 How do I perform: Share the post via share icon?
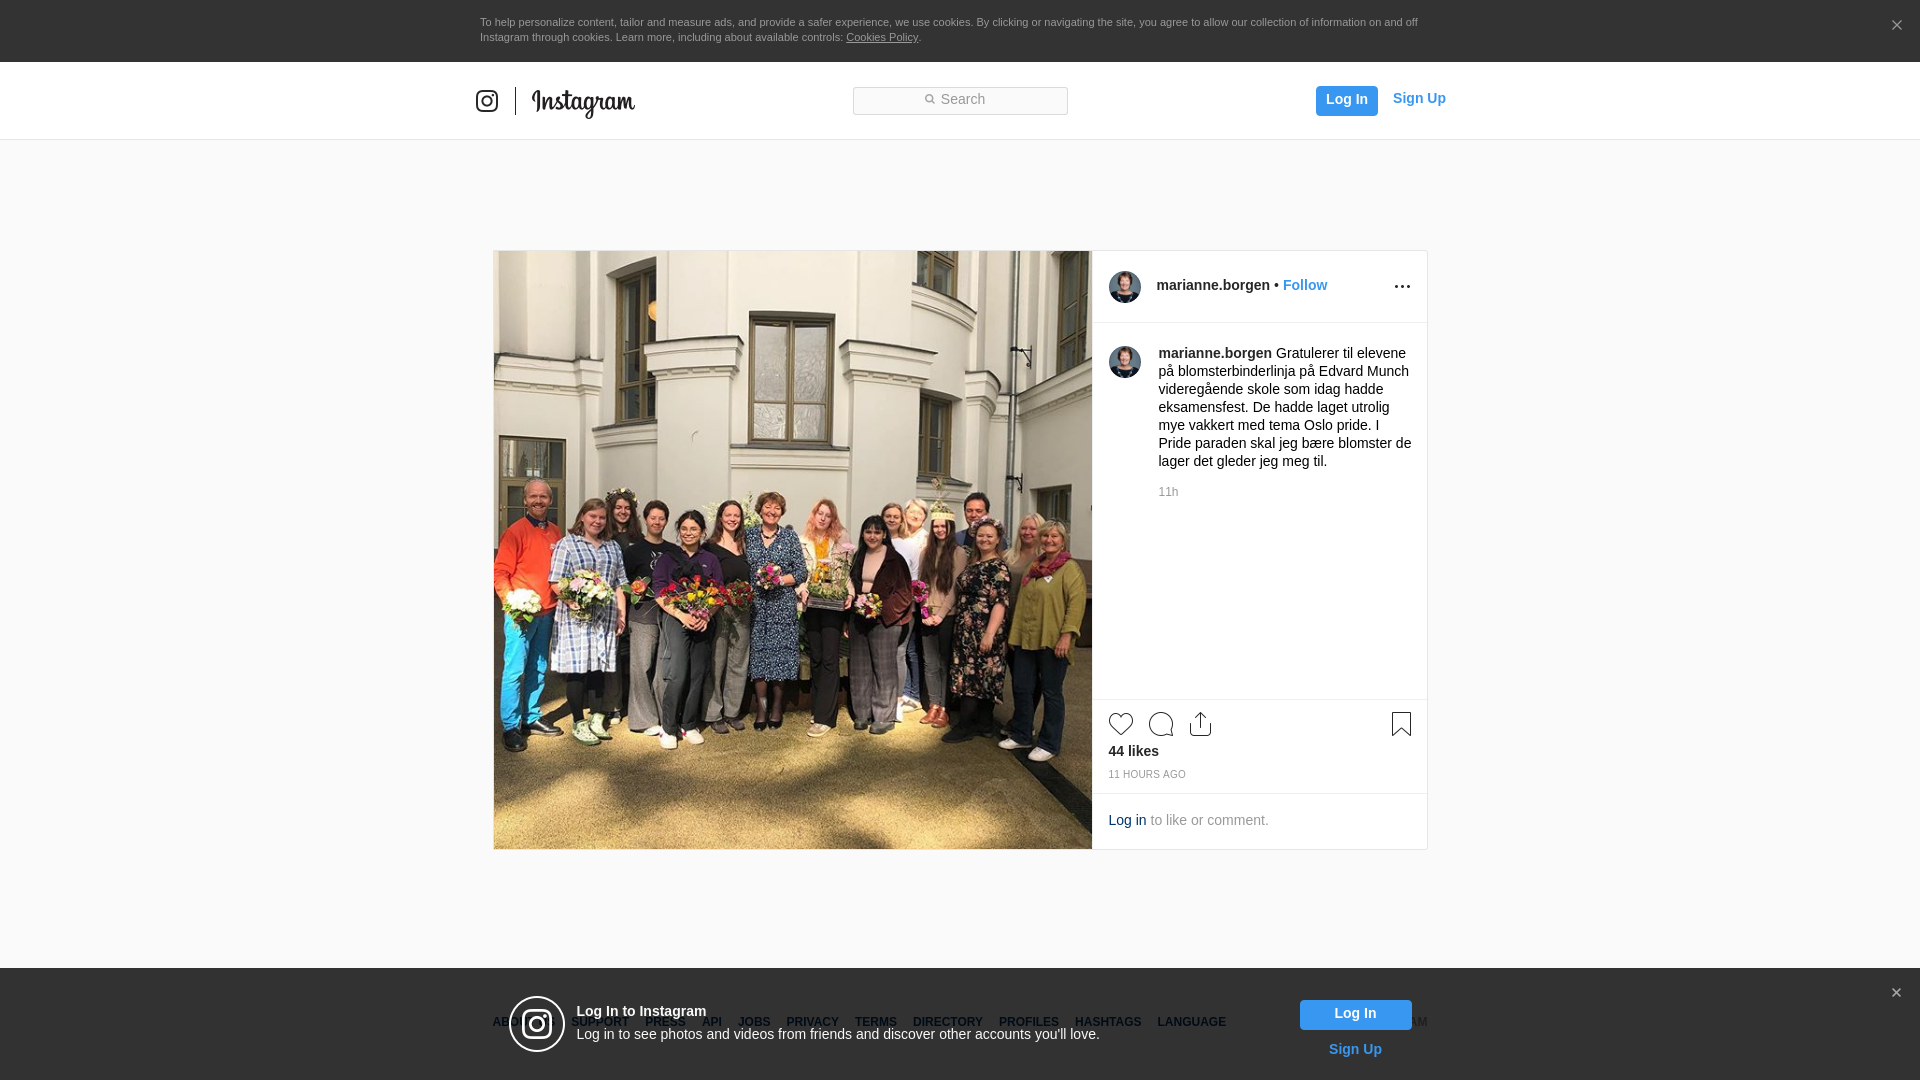(x=1200, y=724)
